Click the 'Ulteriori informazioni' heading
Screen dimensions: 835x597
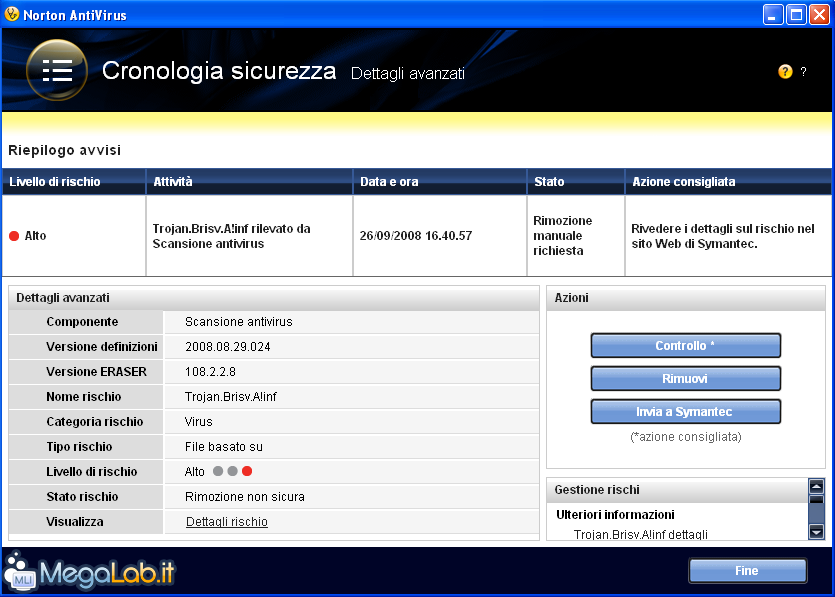(615, 514)
